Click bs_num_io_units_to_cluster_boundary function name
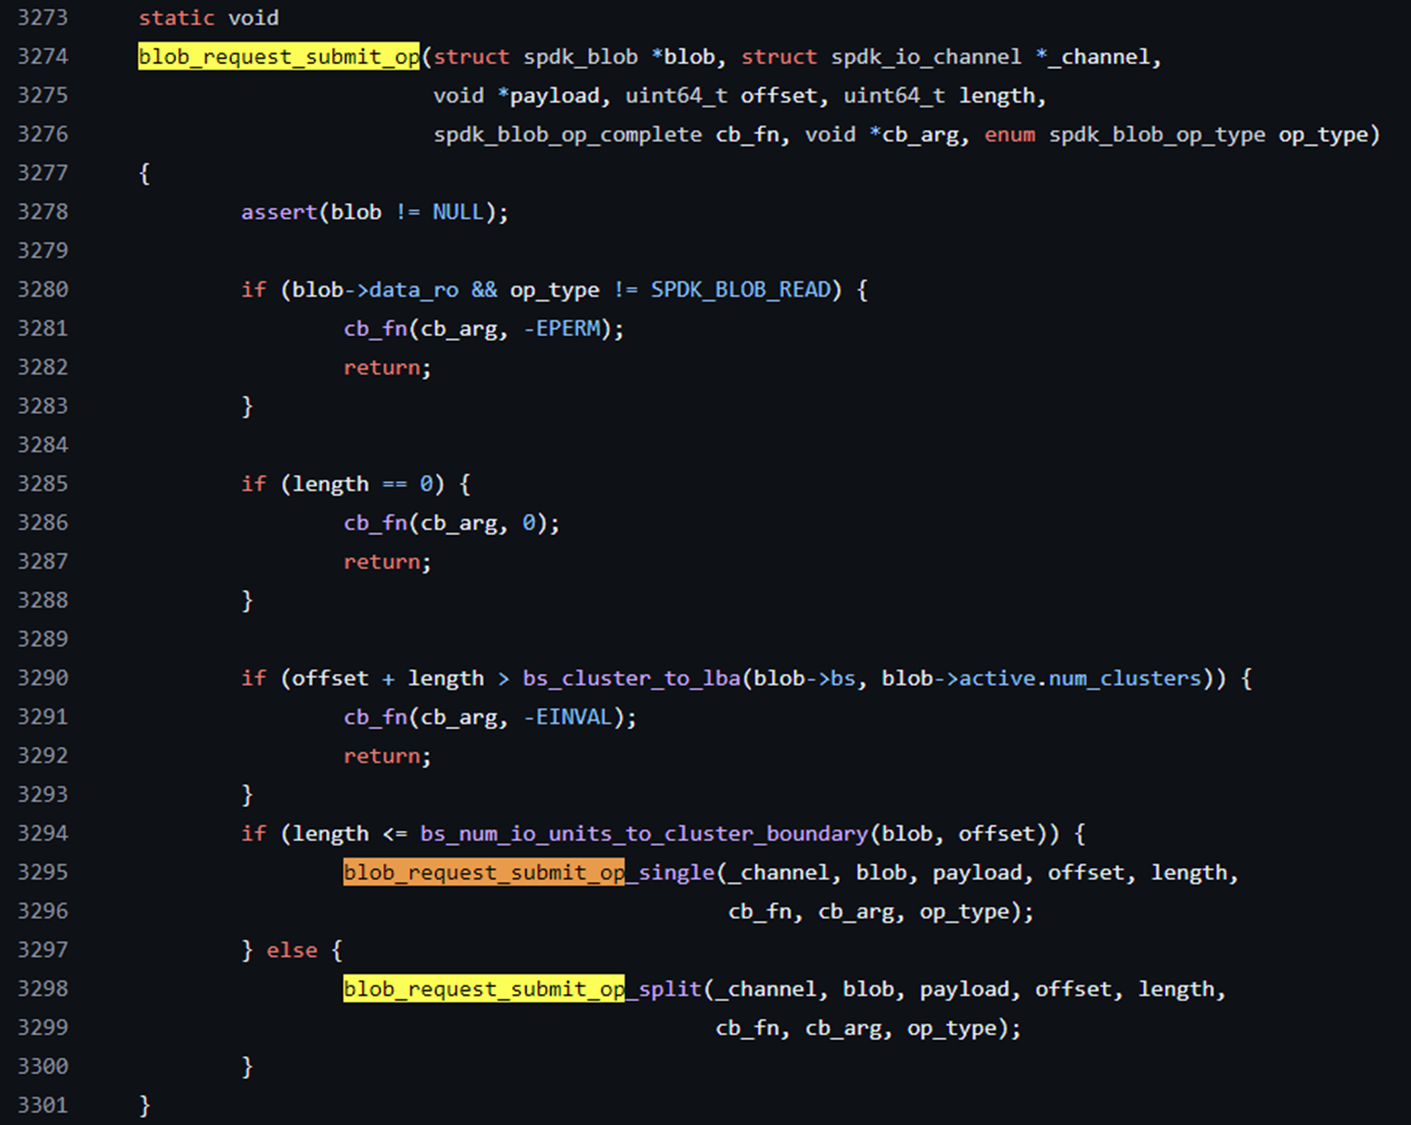 point(644,834)
